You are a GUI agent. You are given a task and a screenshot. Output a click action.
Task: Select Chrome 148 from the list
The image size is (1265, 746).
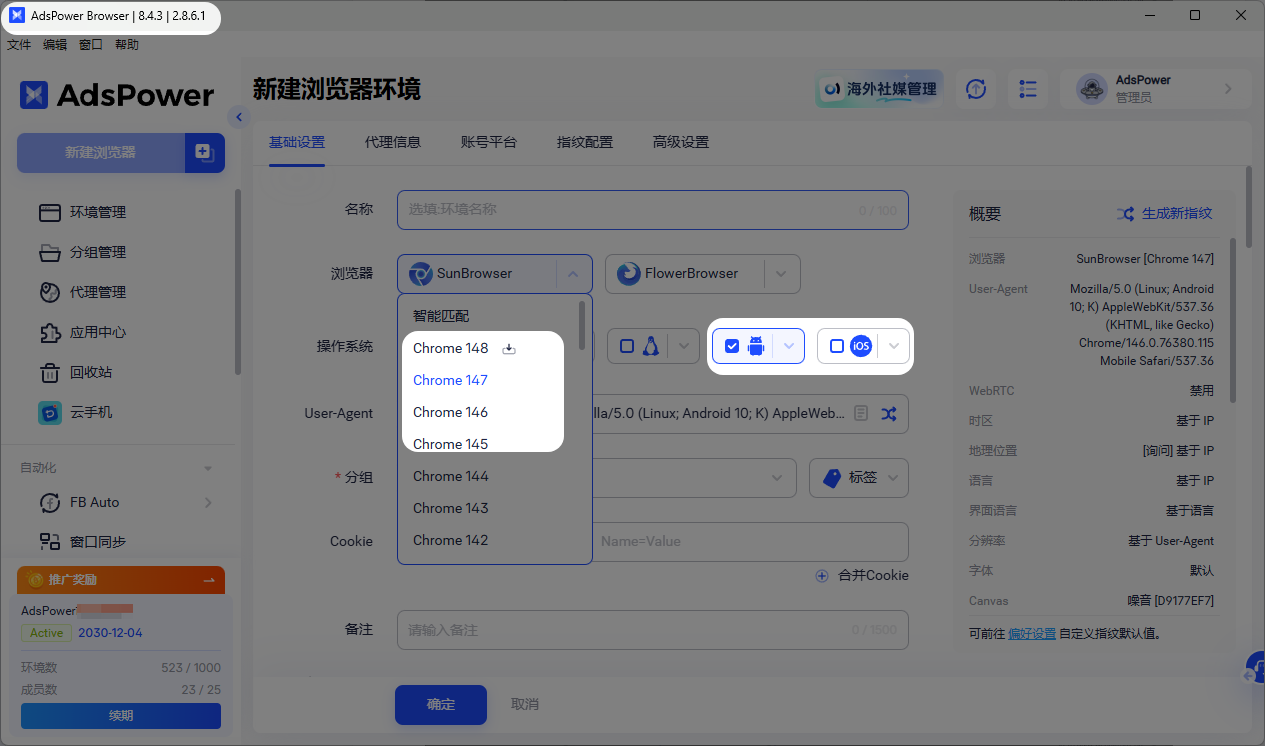(x=450, y=348)
